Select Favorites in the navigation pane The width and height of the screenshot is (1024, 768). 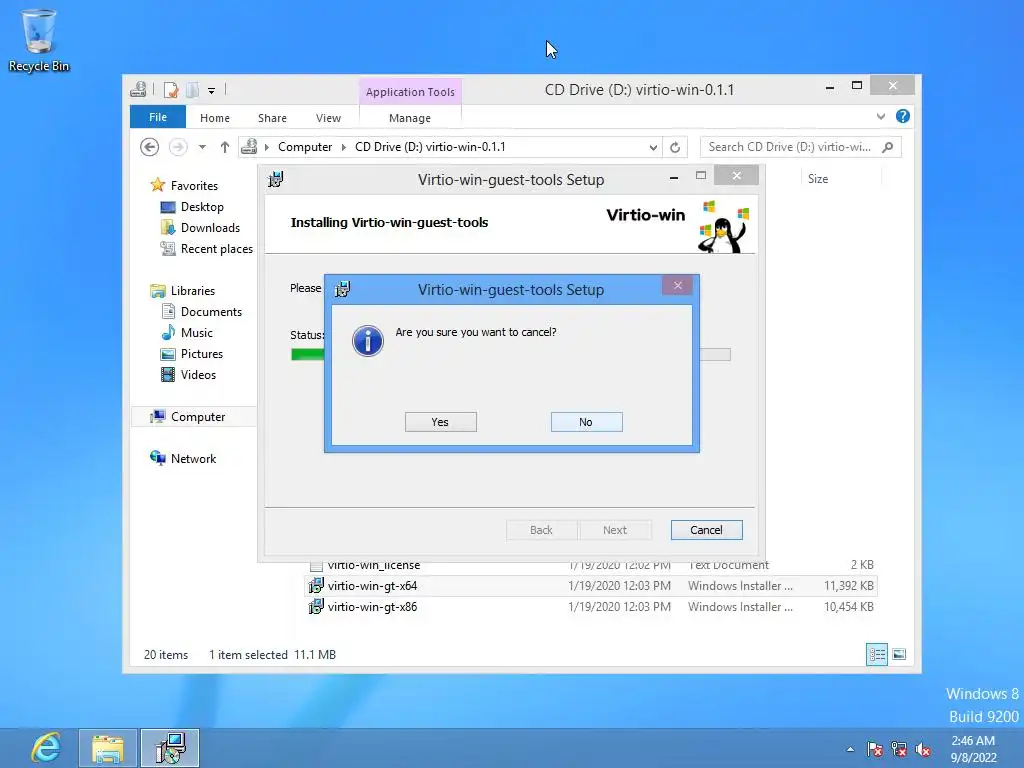(194, 185)
